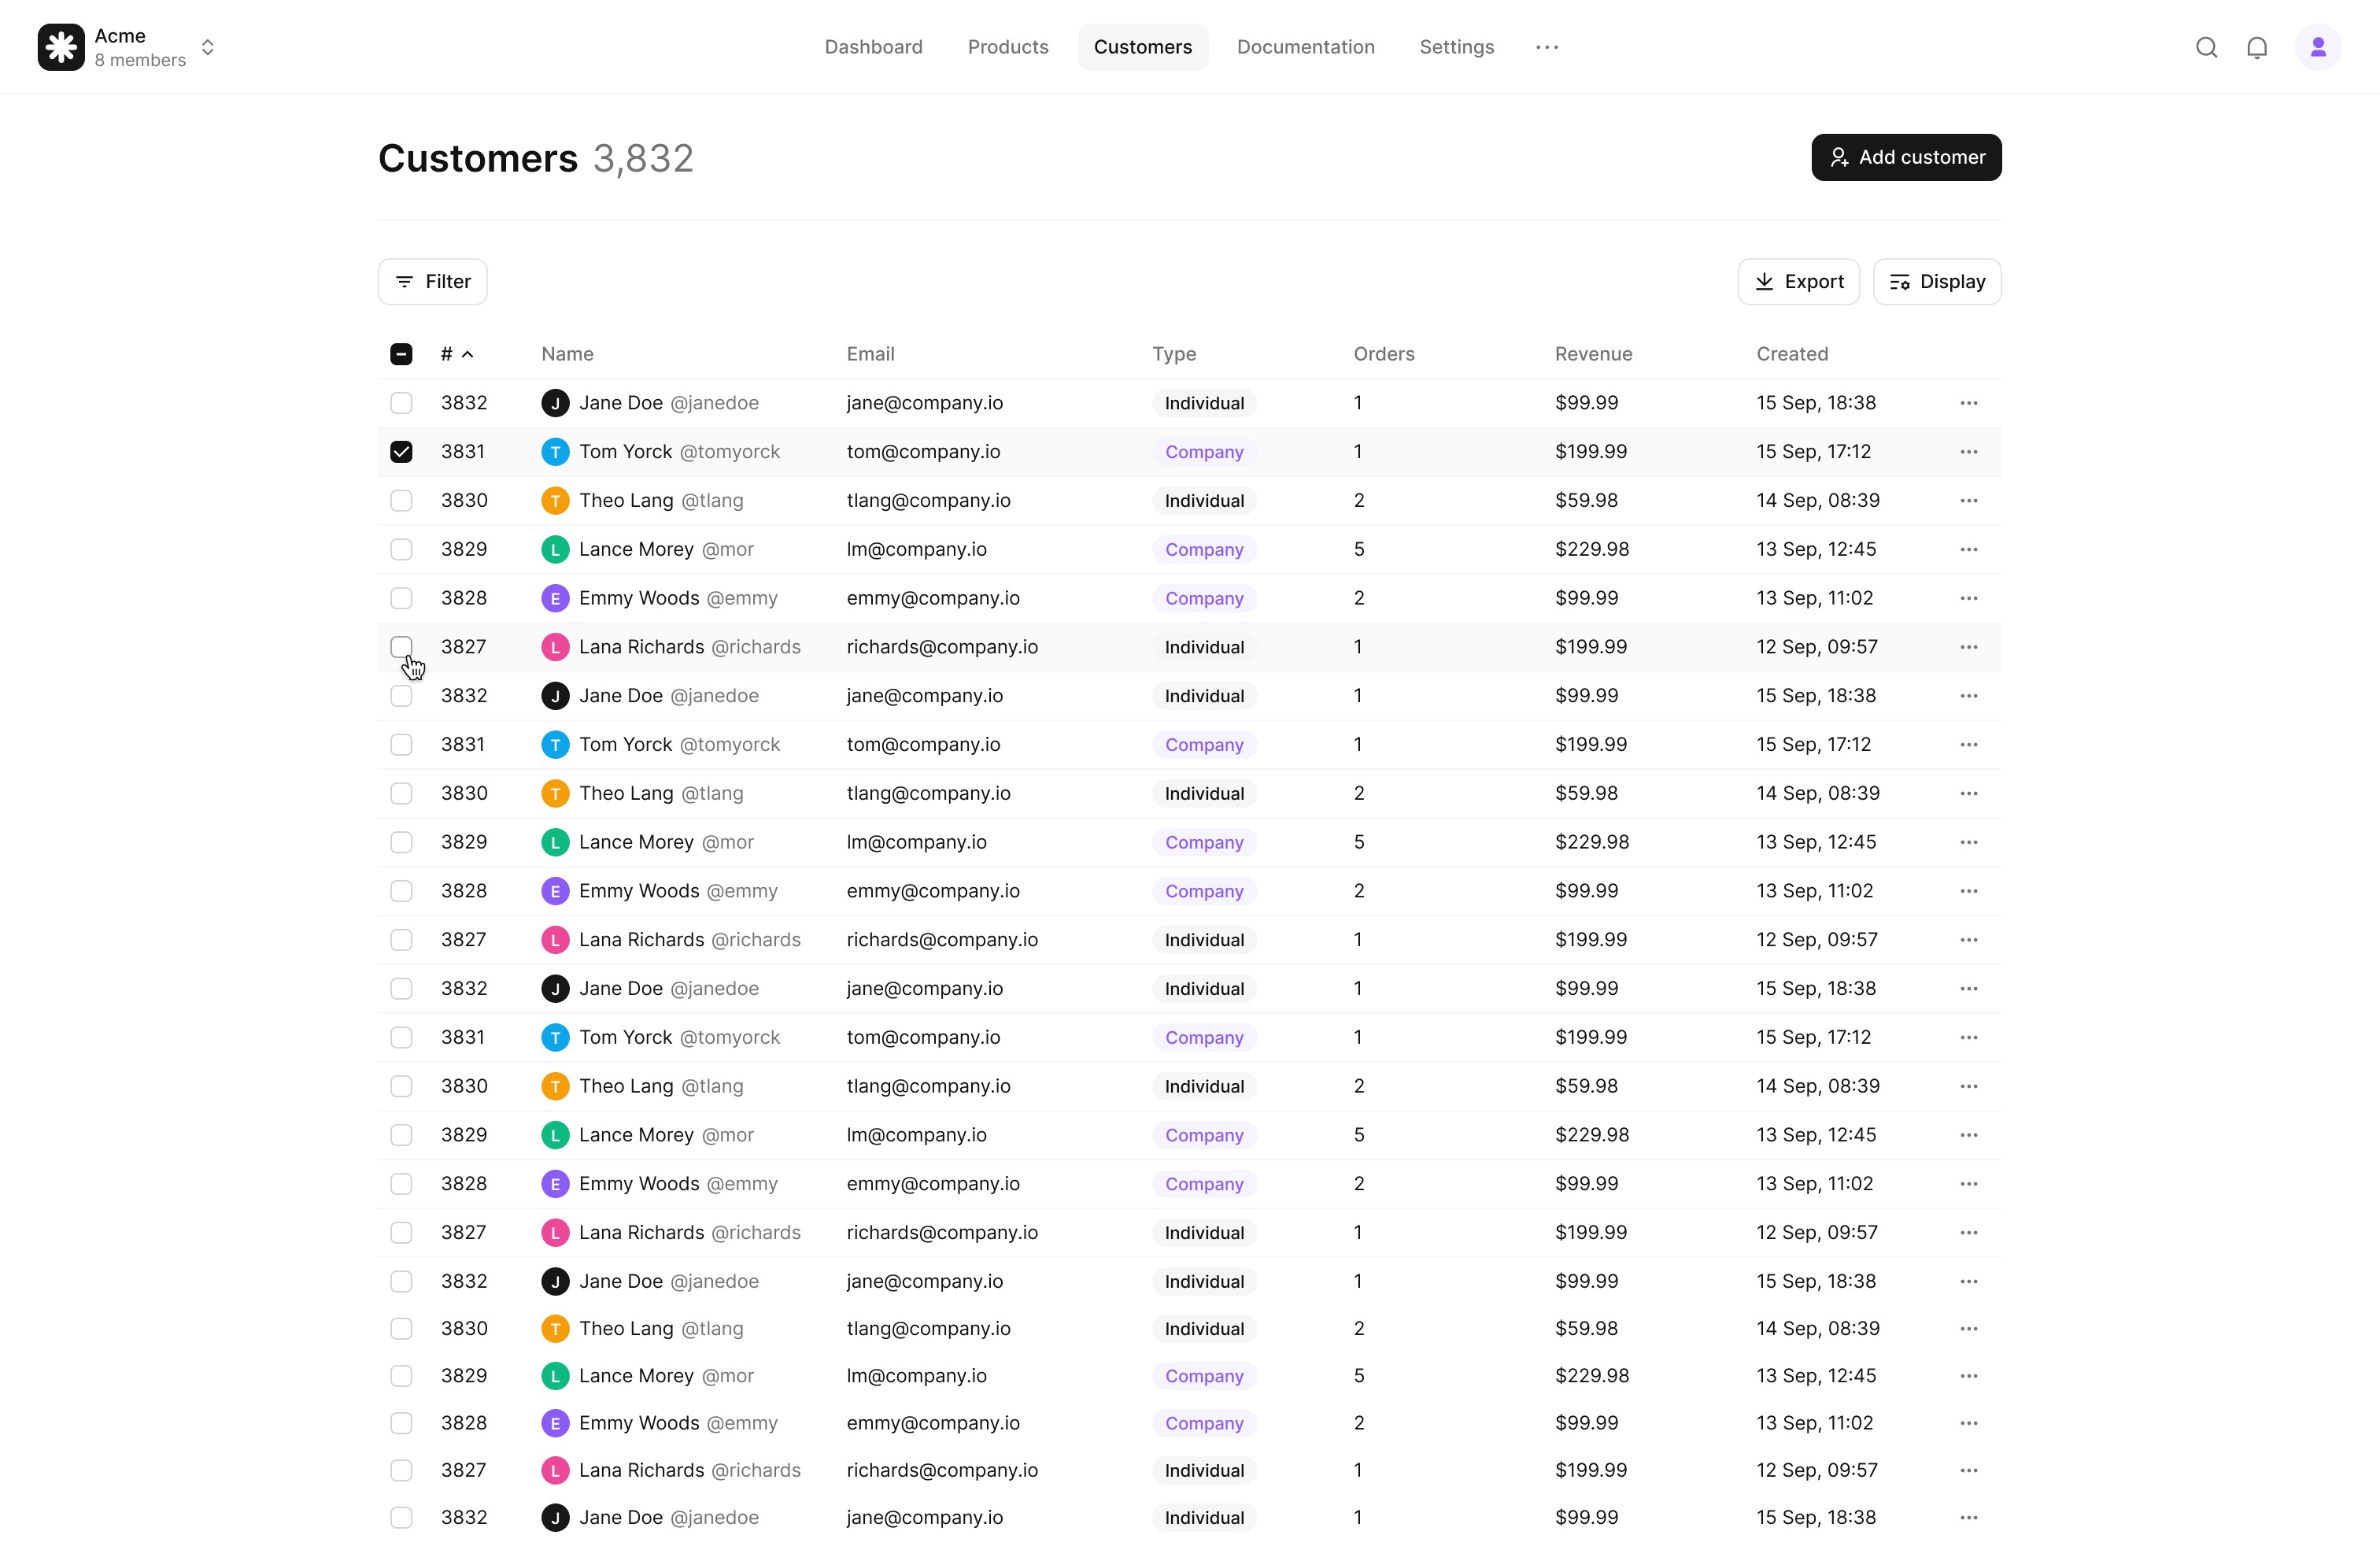Open notifications bell icon
2380x1546 pixels.
click(x=2257, y=47)
